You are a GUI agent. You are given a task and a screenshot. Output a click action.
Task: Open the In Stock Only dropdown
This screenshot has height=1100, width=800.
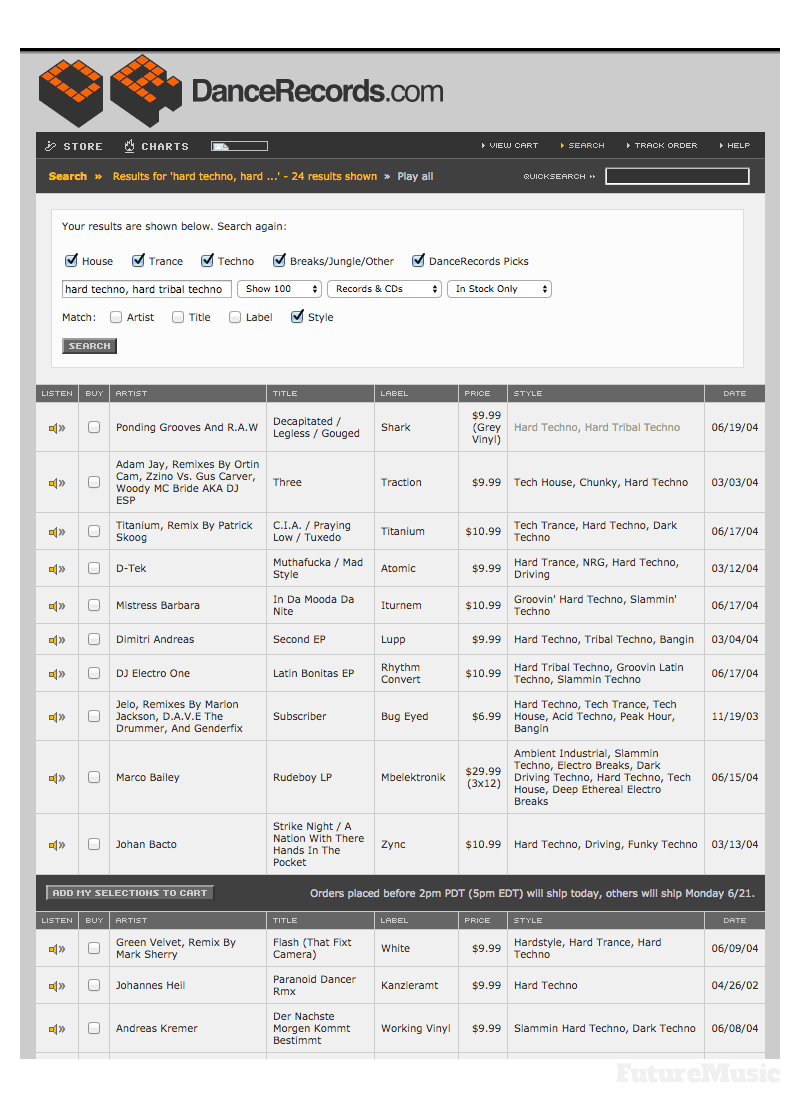point(500,289)
